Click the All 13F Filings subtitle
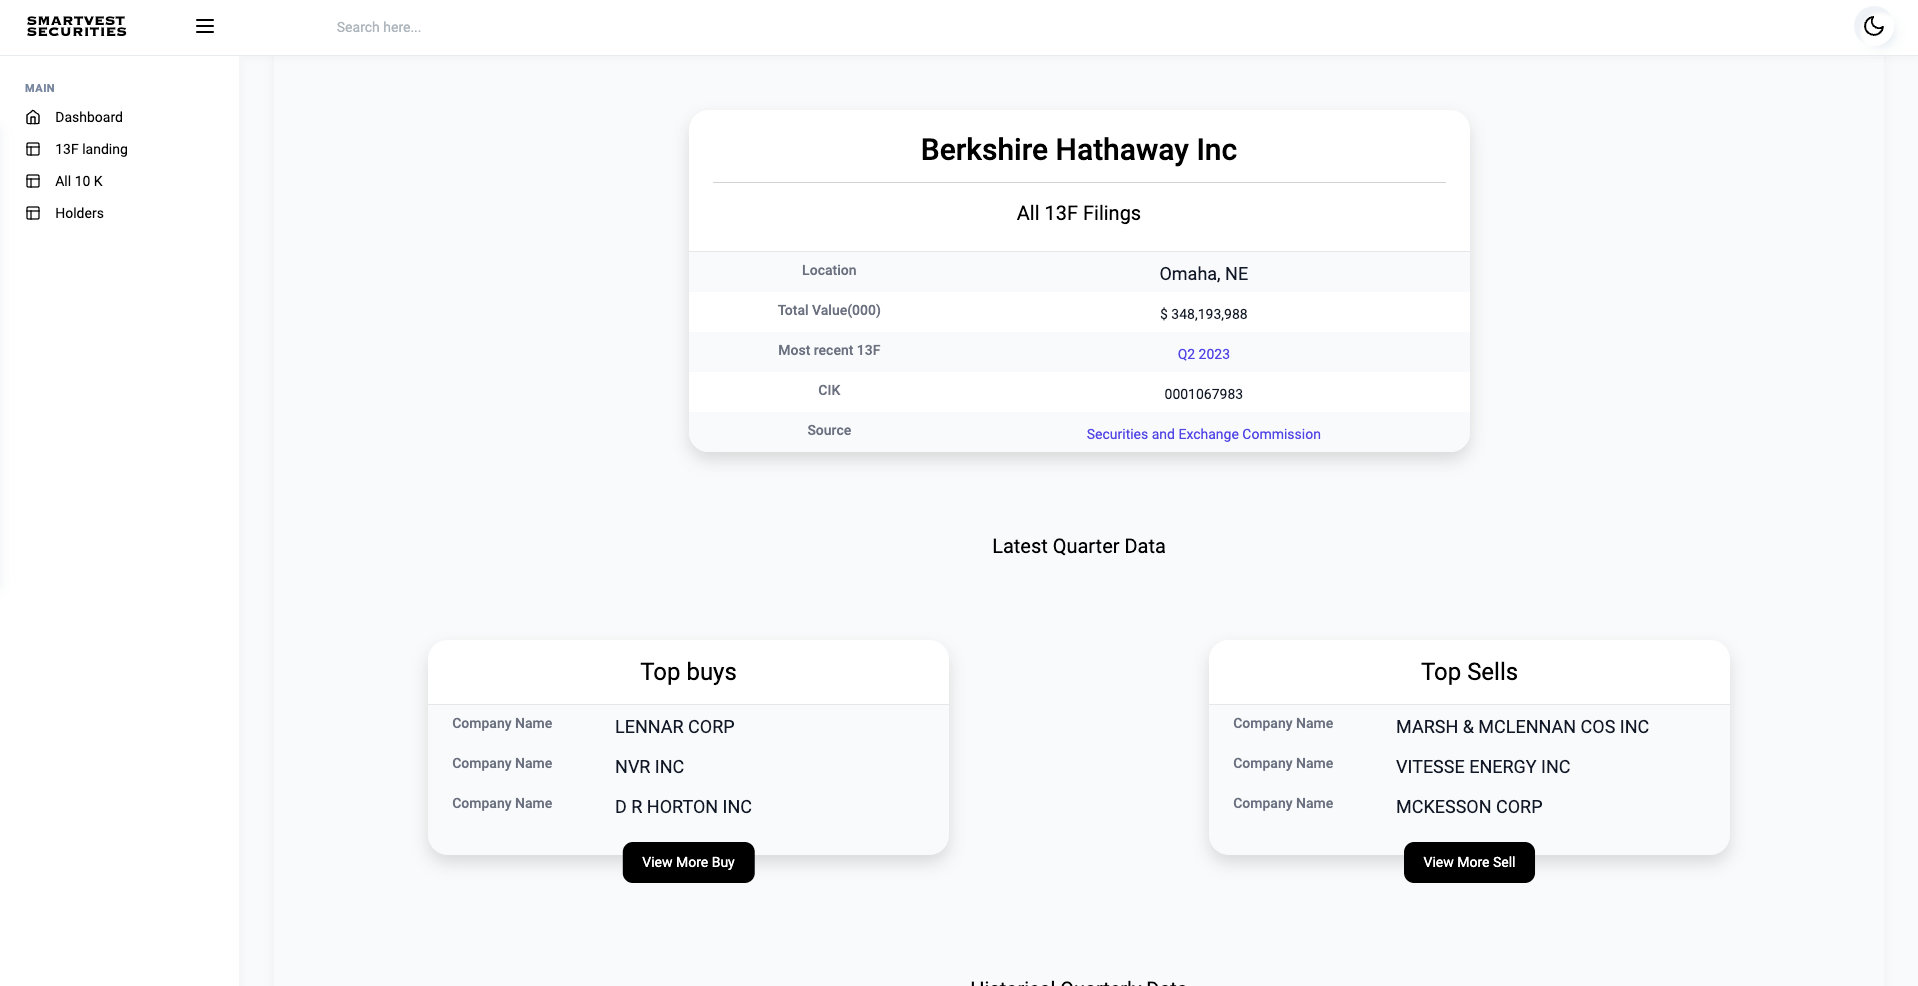Image resolution: width=1918 pixels, height=986 pixels. [x=1079, y=213]
